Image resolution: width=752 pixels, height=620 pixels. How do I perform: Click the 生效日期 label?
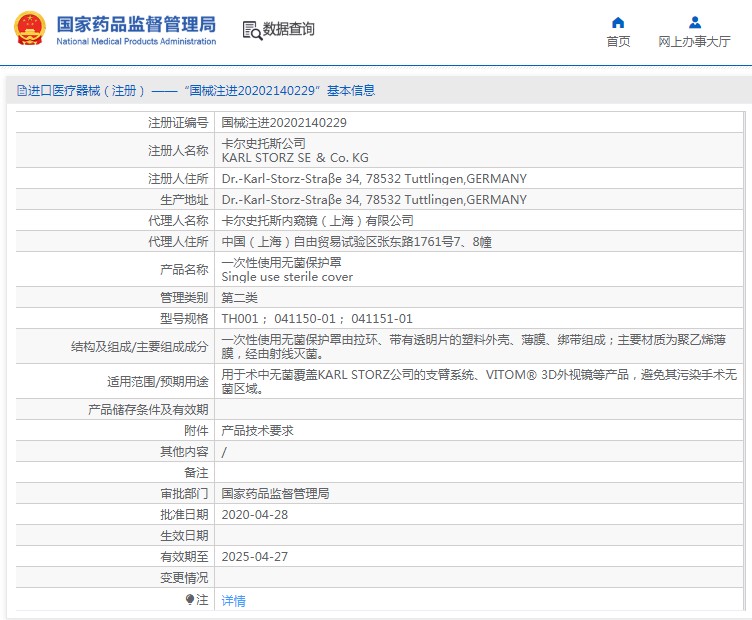[184, 536]
